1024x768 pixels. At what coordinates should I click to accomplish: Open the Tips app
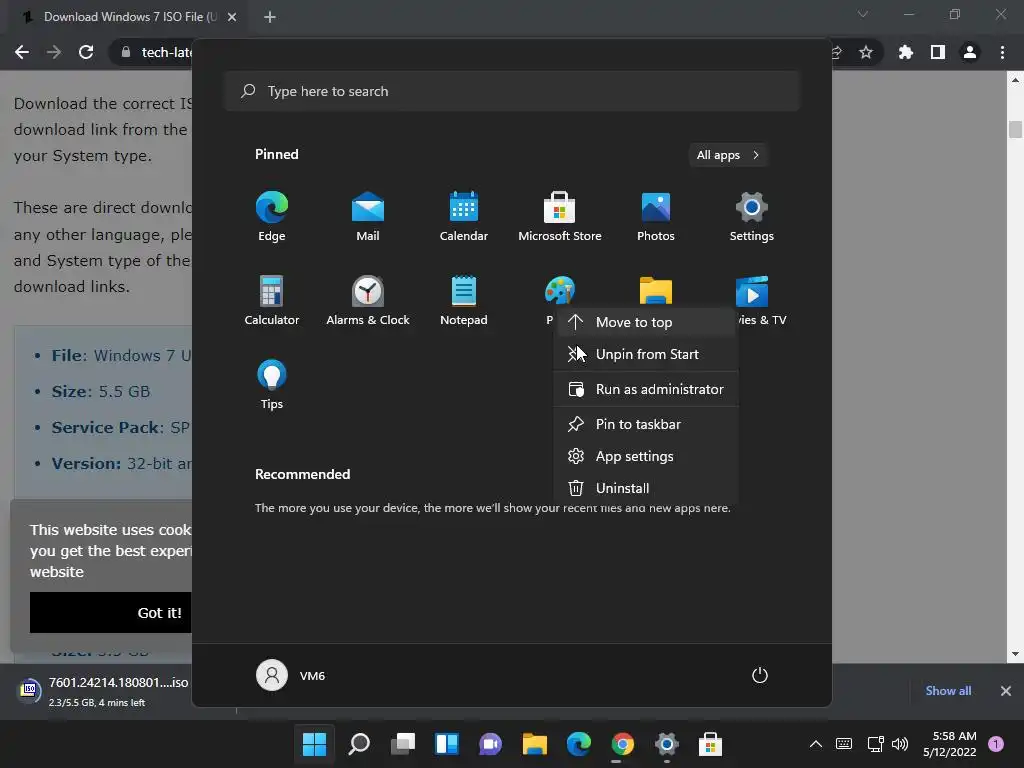point(272,385)
